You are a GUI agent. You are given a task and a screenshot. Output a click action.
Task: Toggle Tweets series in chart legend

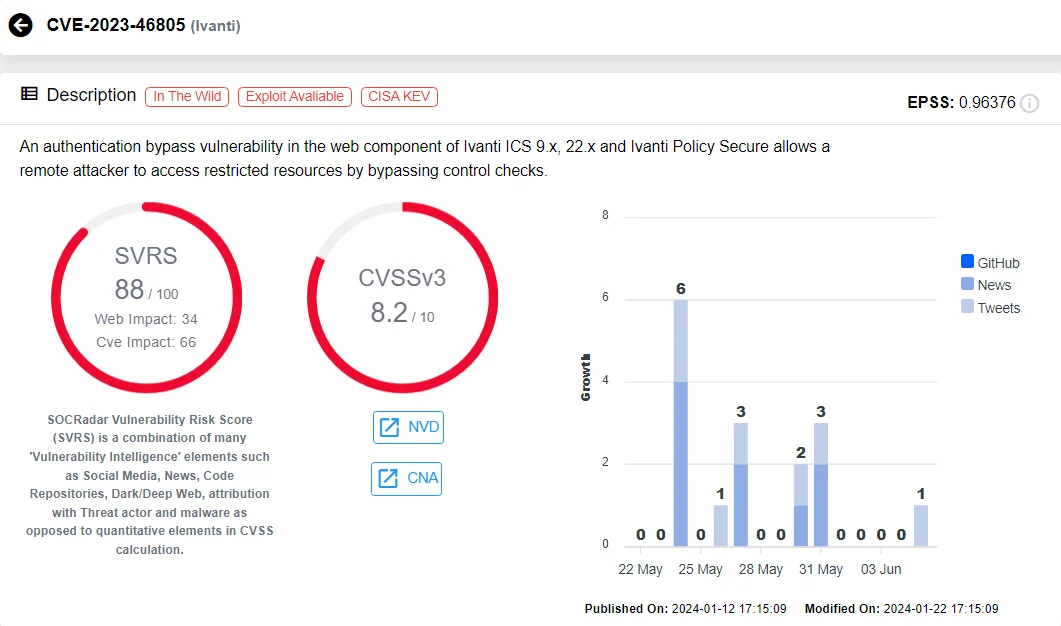pos(990,308)
